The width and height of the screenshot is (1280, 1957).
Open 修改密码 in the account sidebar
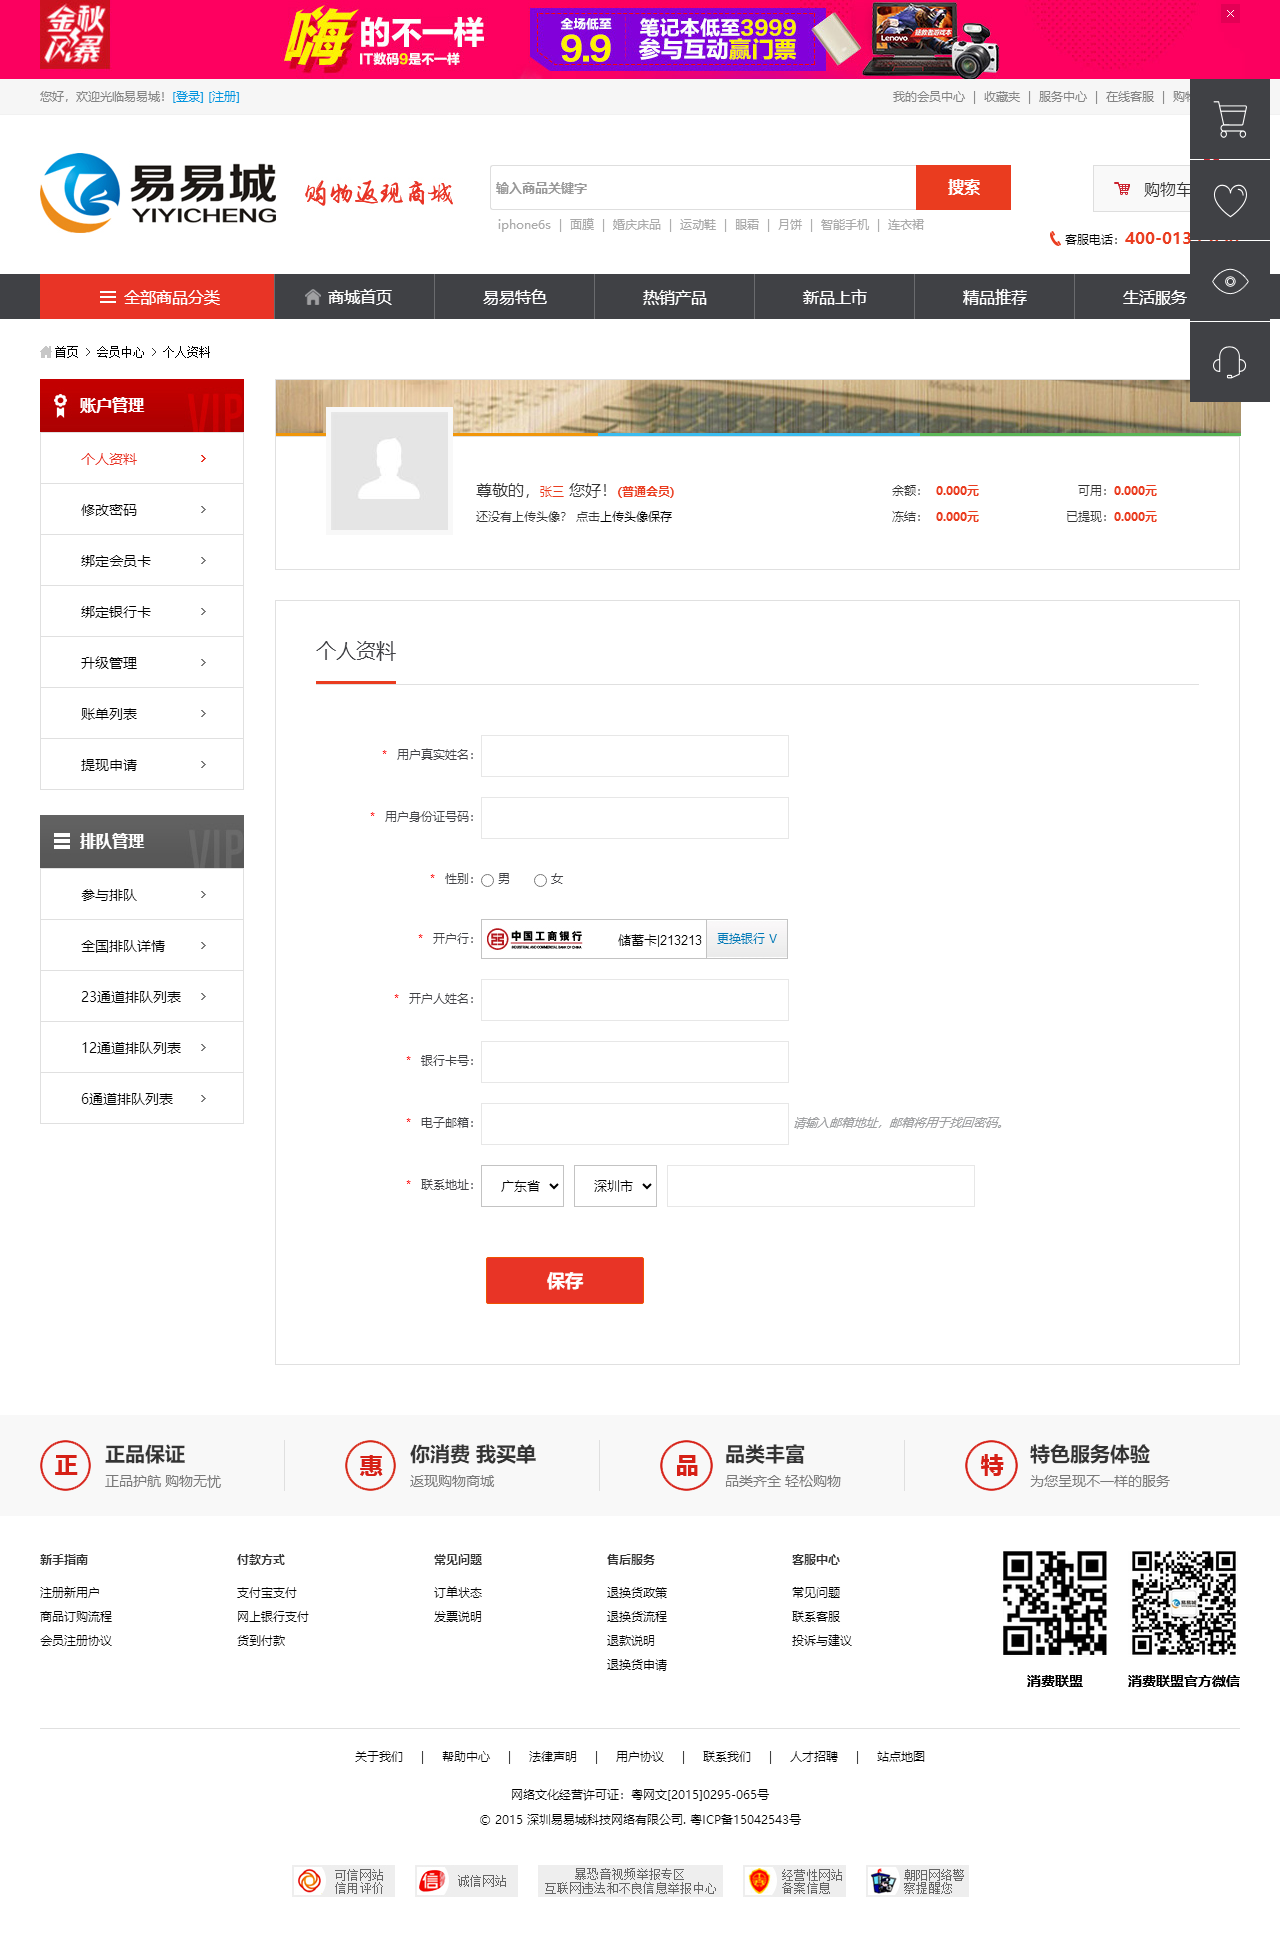[x=142, y=510]
